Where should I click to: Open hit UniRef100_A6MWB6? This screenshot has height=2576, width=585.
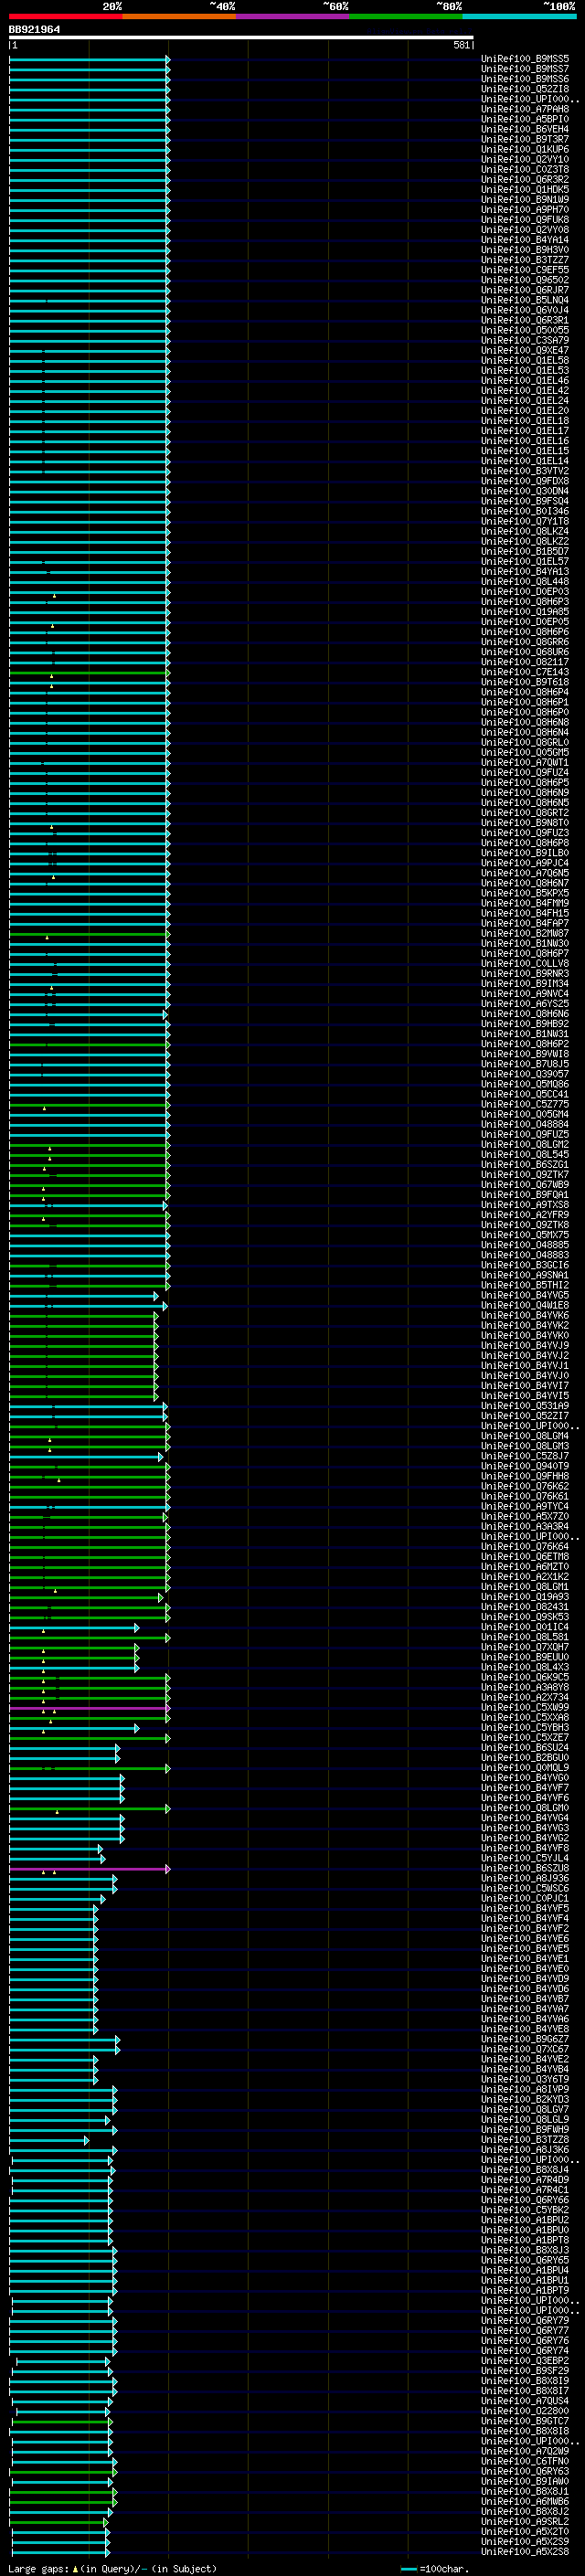(525, 2501)
